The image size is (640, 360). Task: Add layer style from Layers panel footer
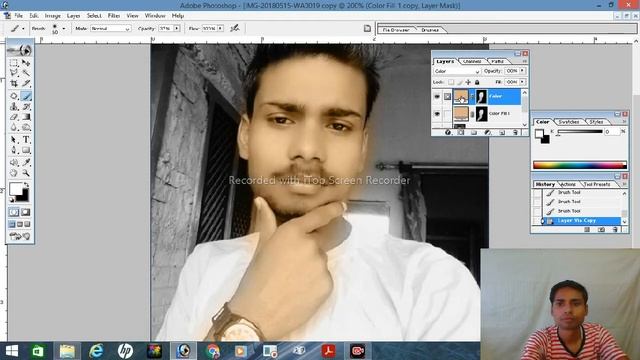point(448,132)
